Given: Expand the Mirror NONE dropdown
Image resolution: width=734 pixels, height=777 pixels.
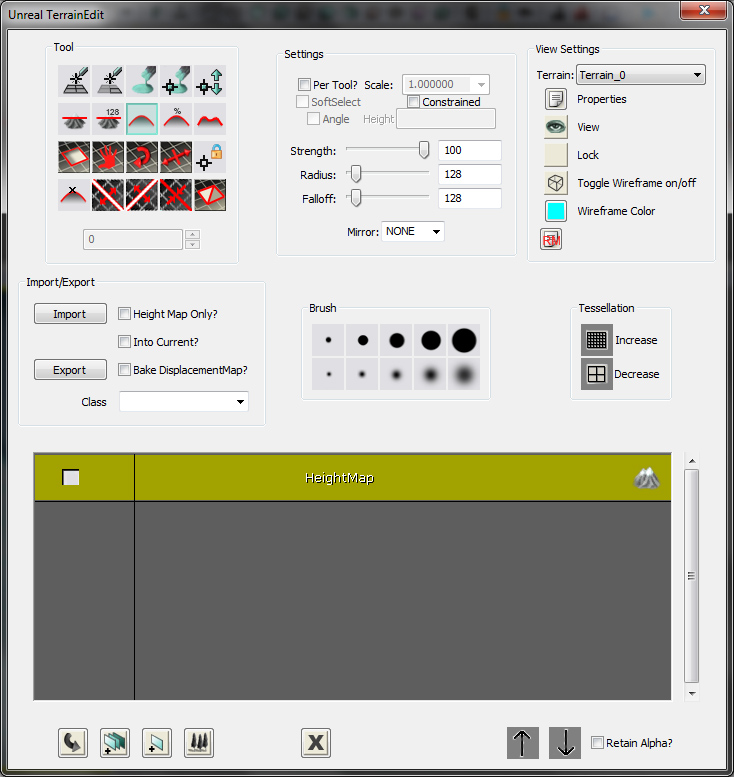Looking at the screenshot, I should click(413, 231).
